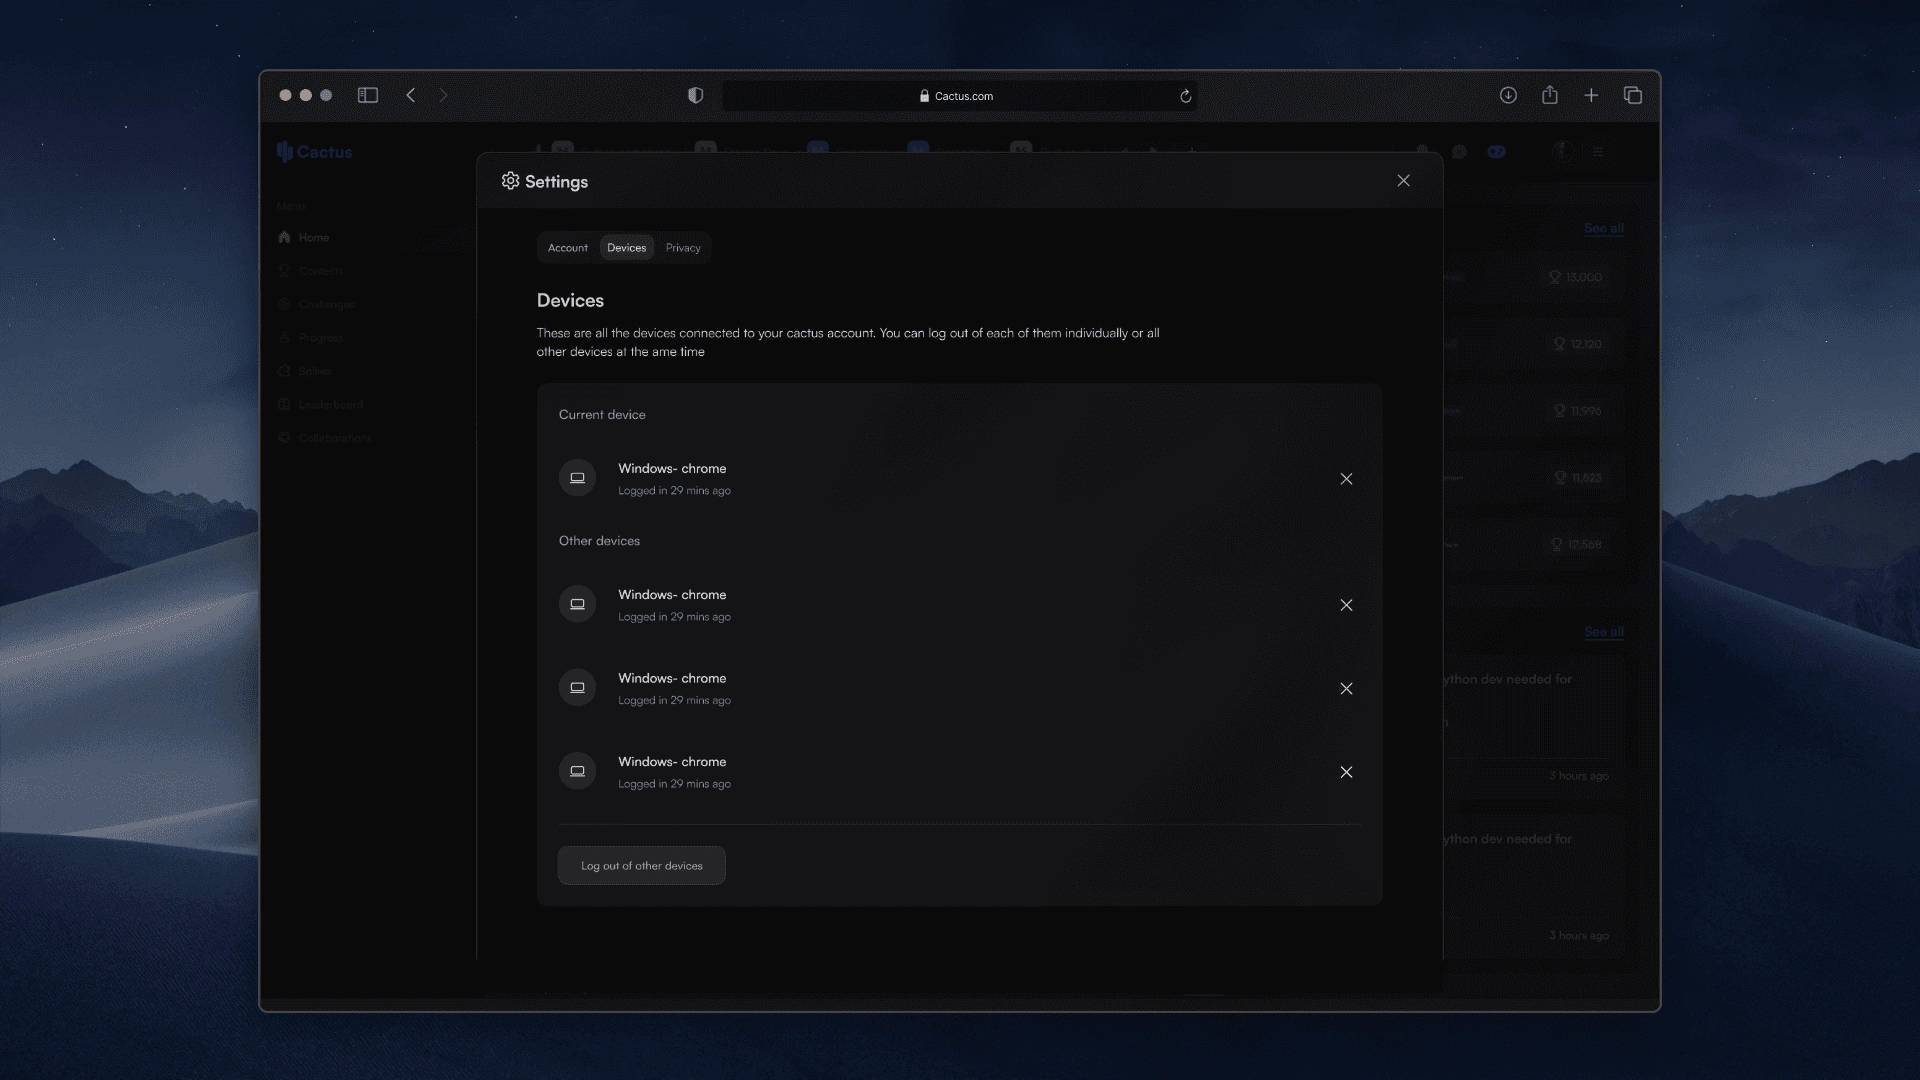Open the browser downloads icon
Screen dimensions: 1920x1080
(x=1508, y=96)
